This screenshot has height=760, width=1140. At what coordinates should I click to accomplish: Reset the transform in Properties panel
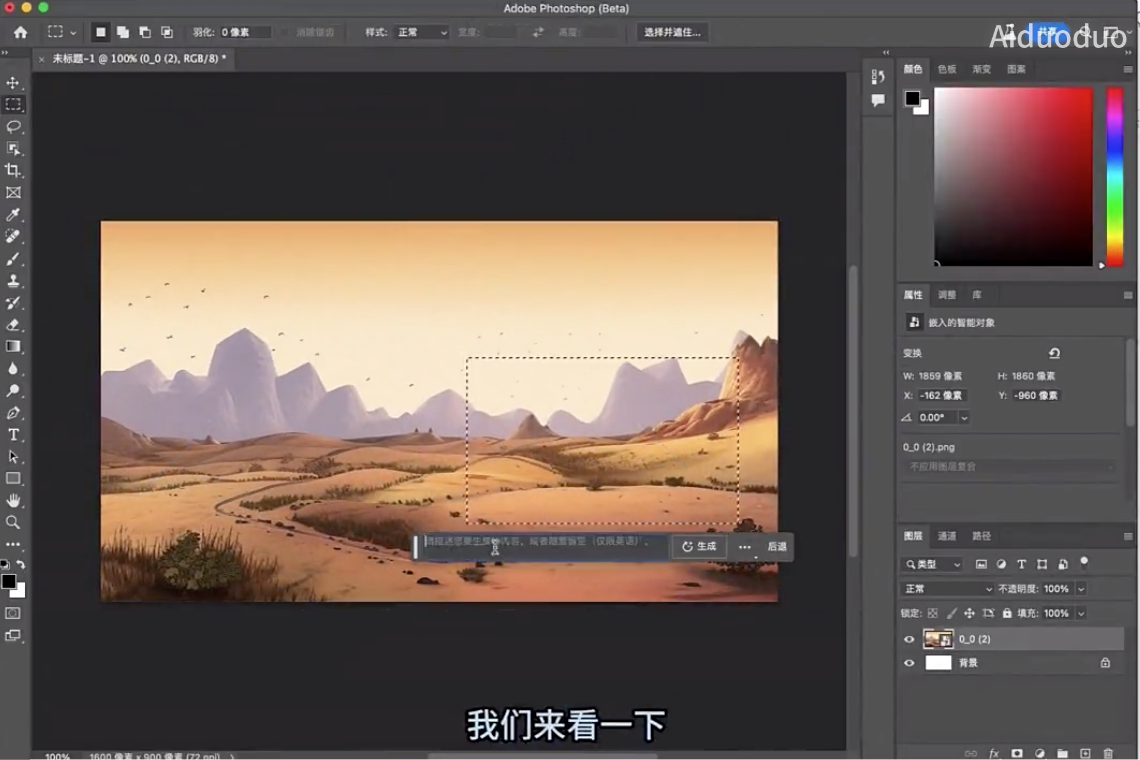pyautogui.click(x=1054, y=353)
